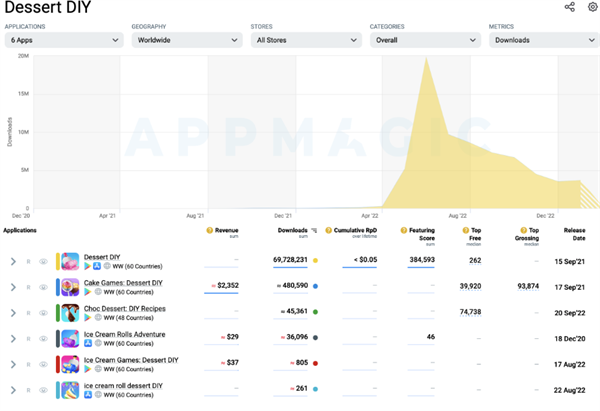
Task: Open the Ice Cream Rolls Adventure link
Action: 124,334
